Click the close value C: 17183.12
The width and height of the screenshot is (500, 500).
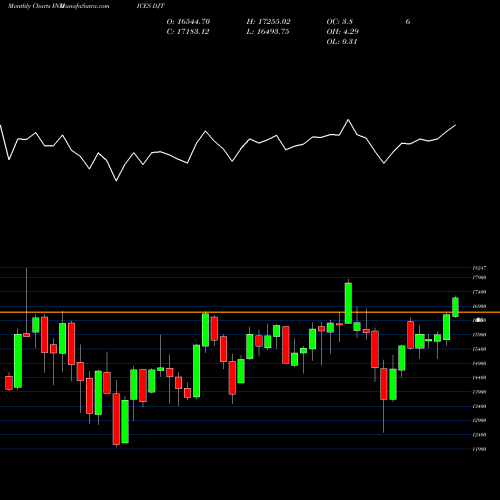(x=188, y=32)
